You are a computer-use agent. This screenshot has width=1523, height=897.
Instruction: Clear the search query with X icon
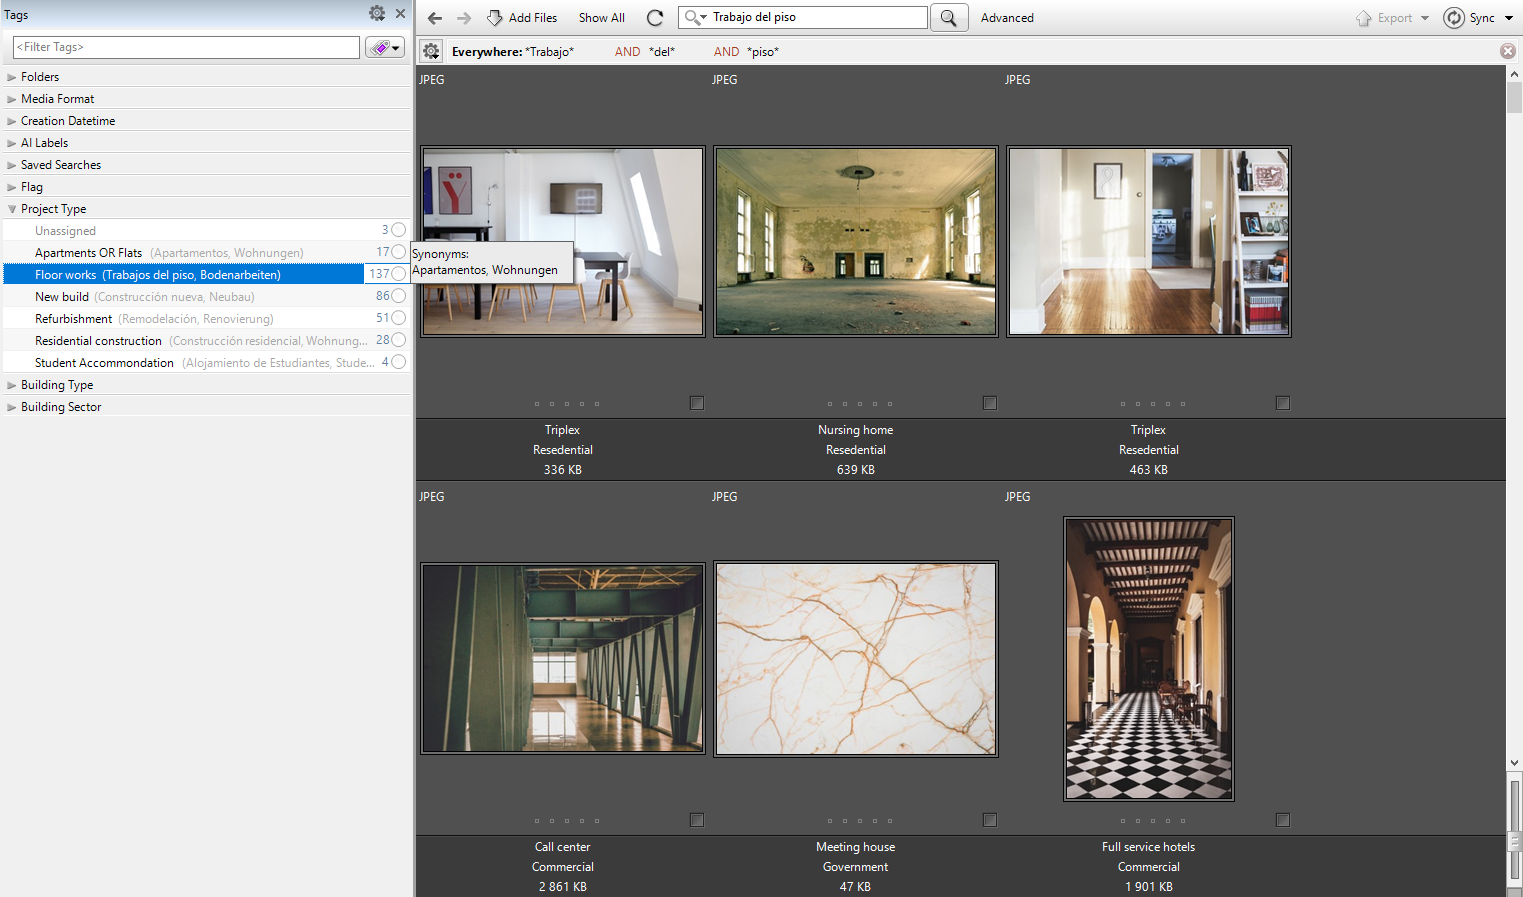[1507, 51]
